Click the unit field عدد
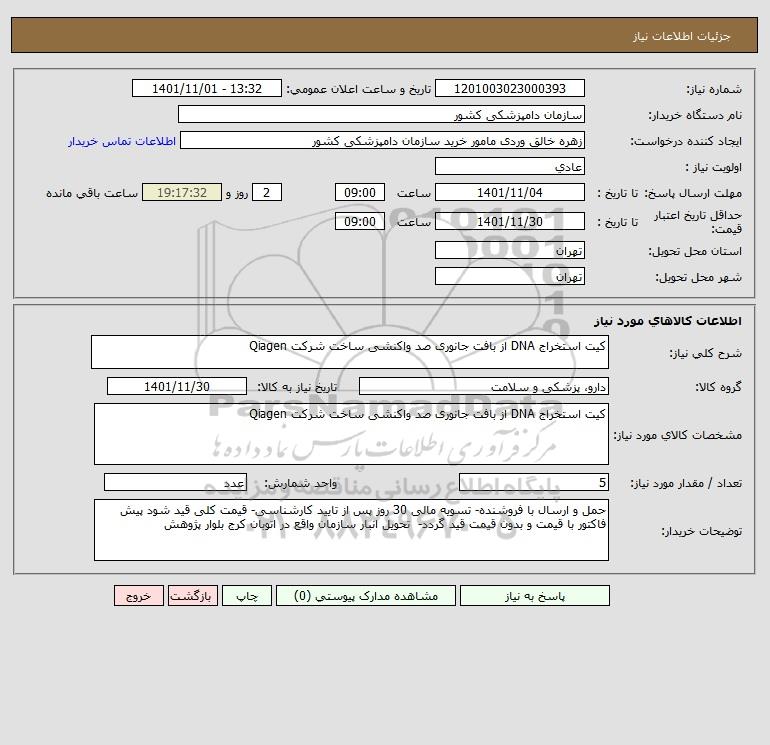The image size is (770, 745). (175, 483)
